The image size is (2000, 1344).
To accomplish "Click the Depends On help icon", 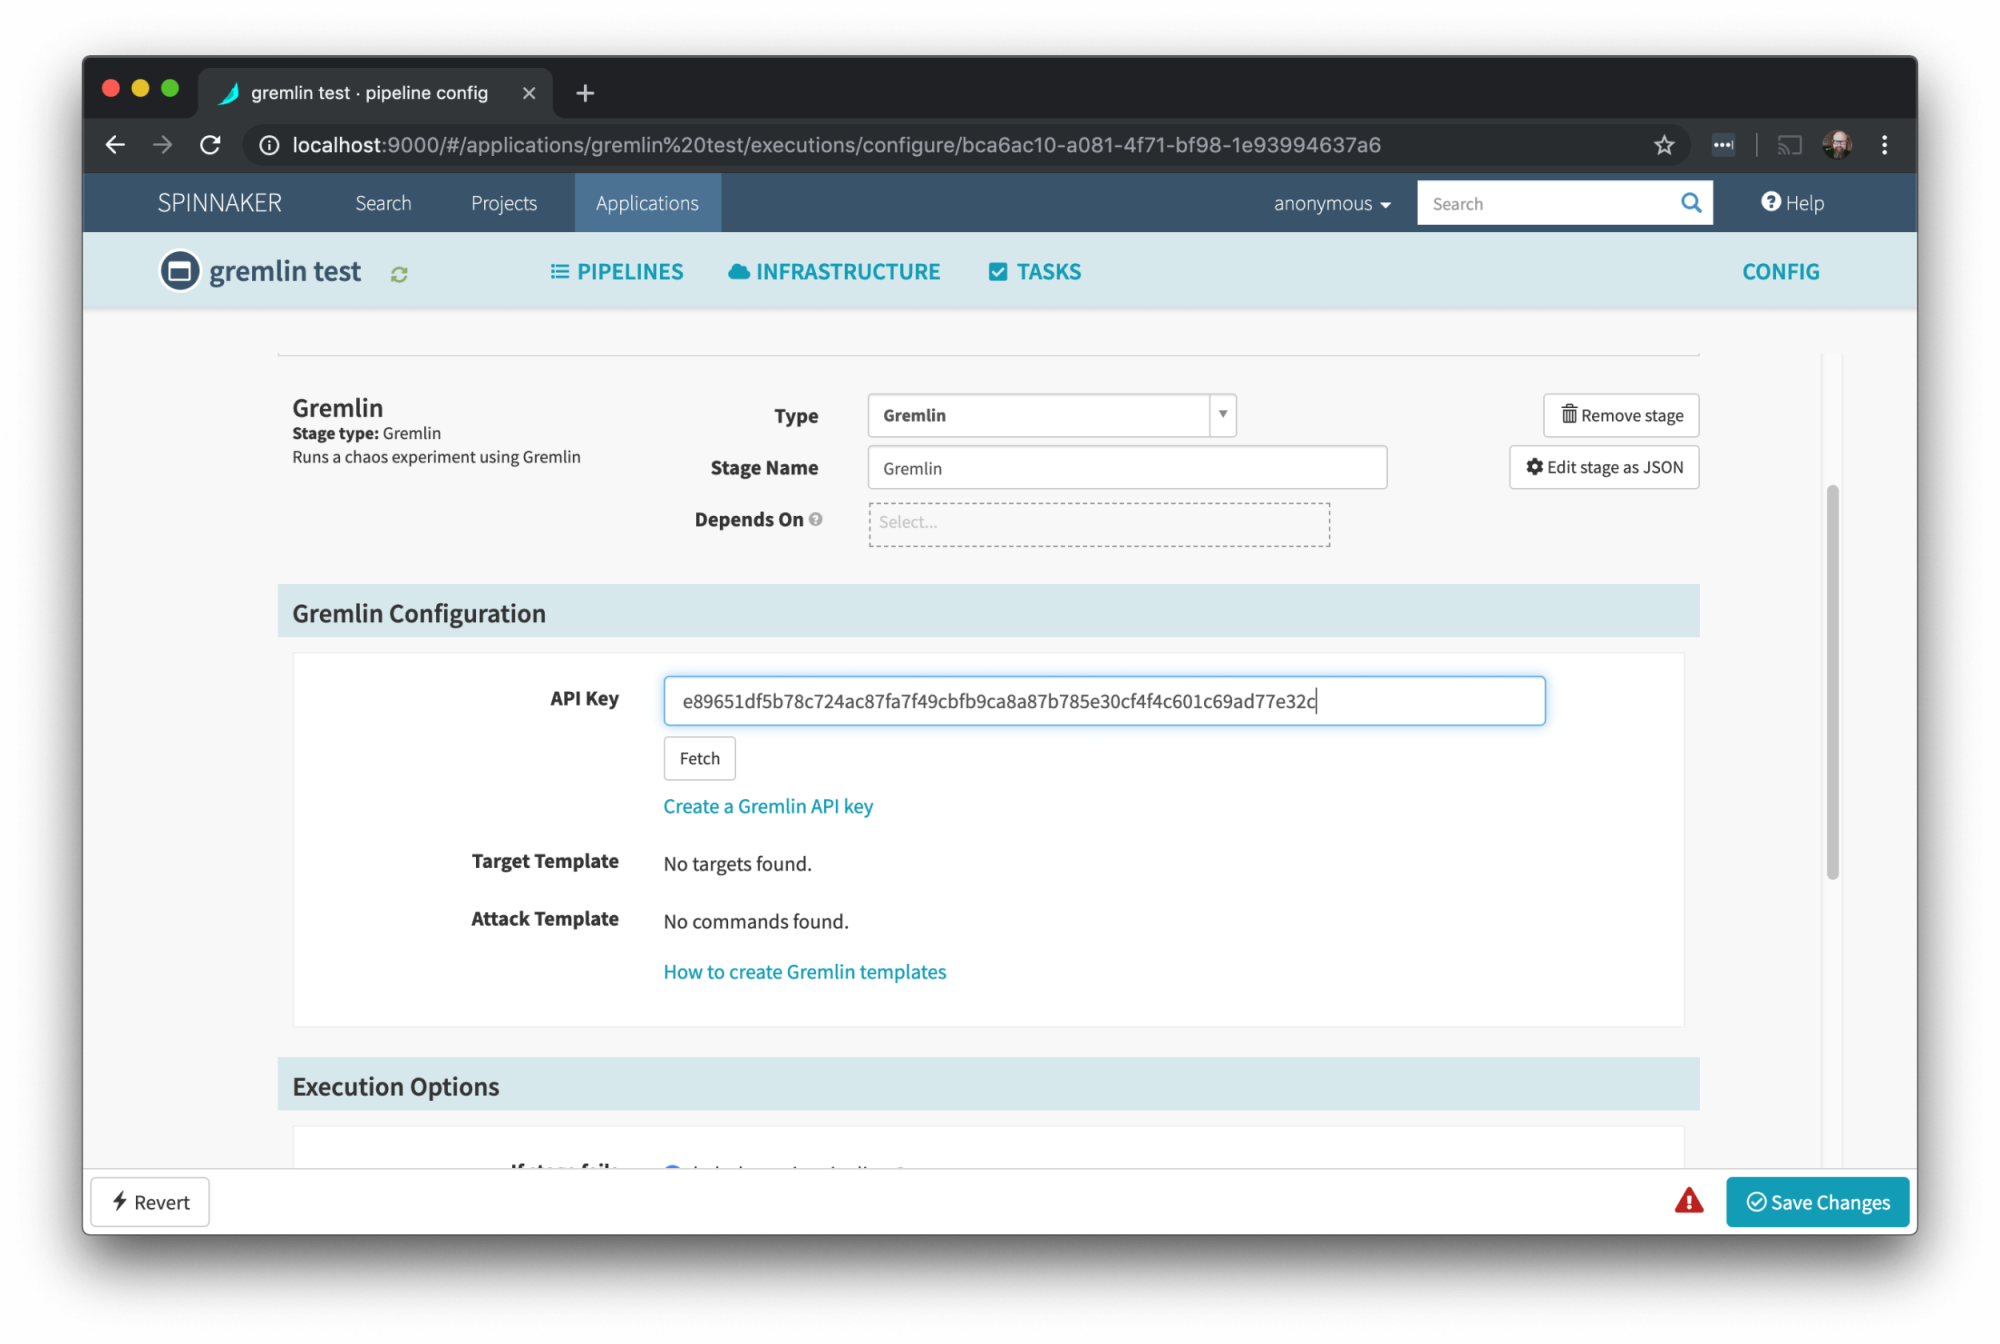I will 816,519.
